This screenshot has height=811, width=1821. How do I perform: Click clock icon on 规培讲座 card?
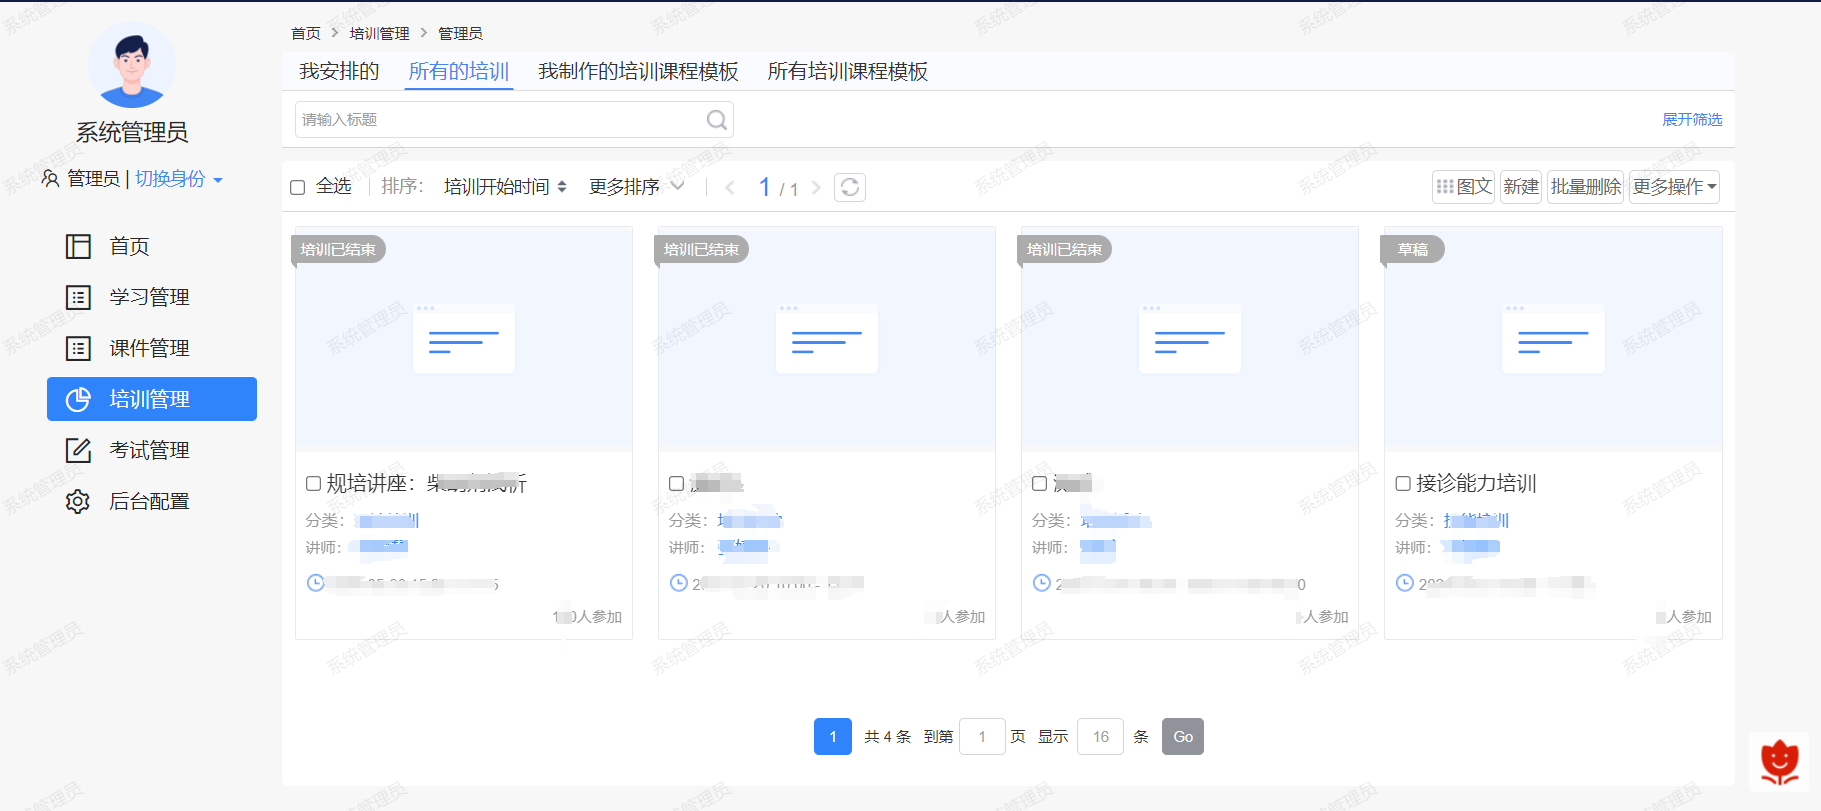[316, 583]
